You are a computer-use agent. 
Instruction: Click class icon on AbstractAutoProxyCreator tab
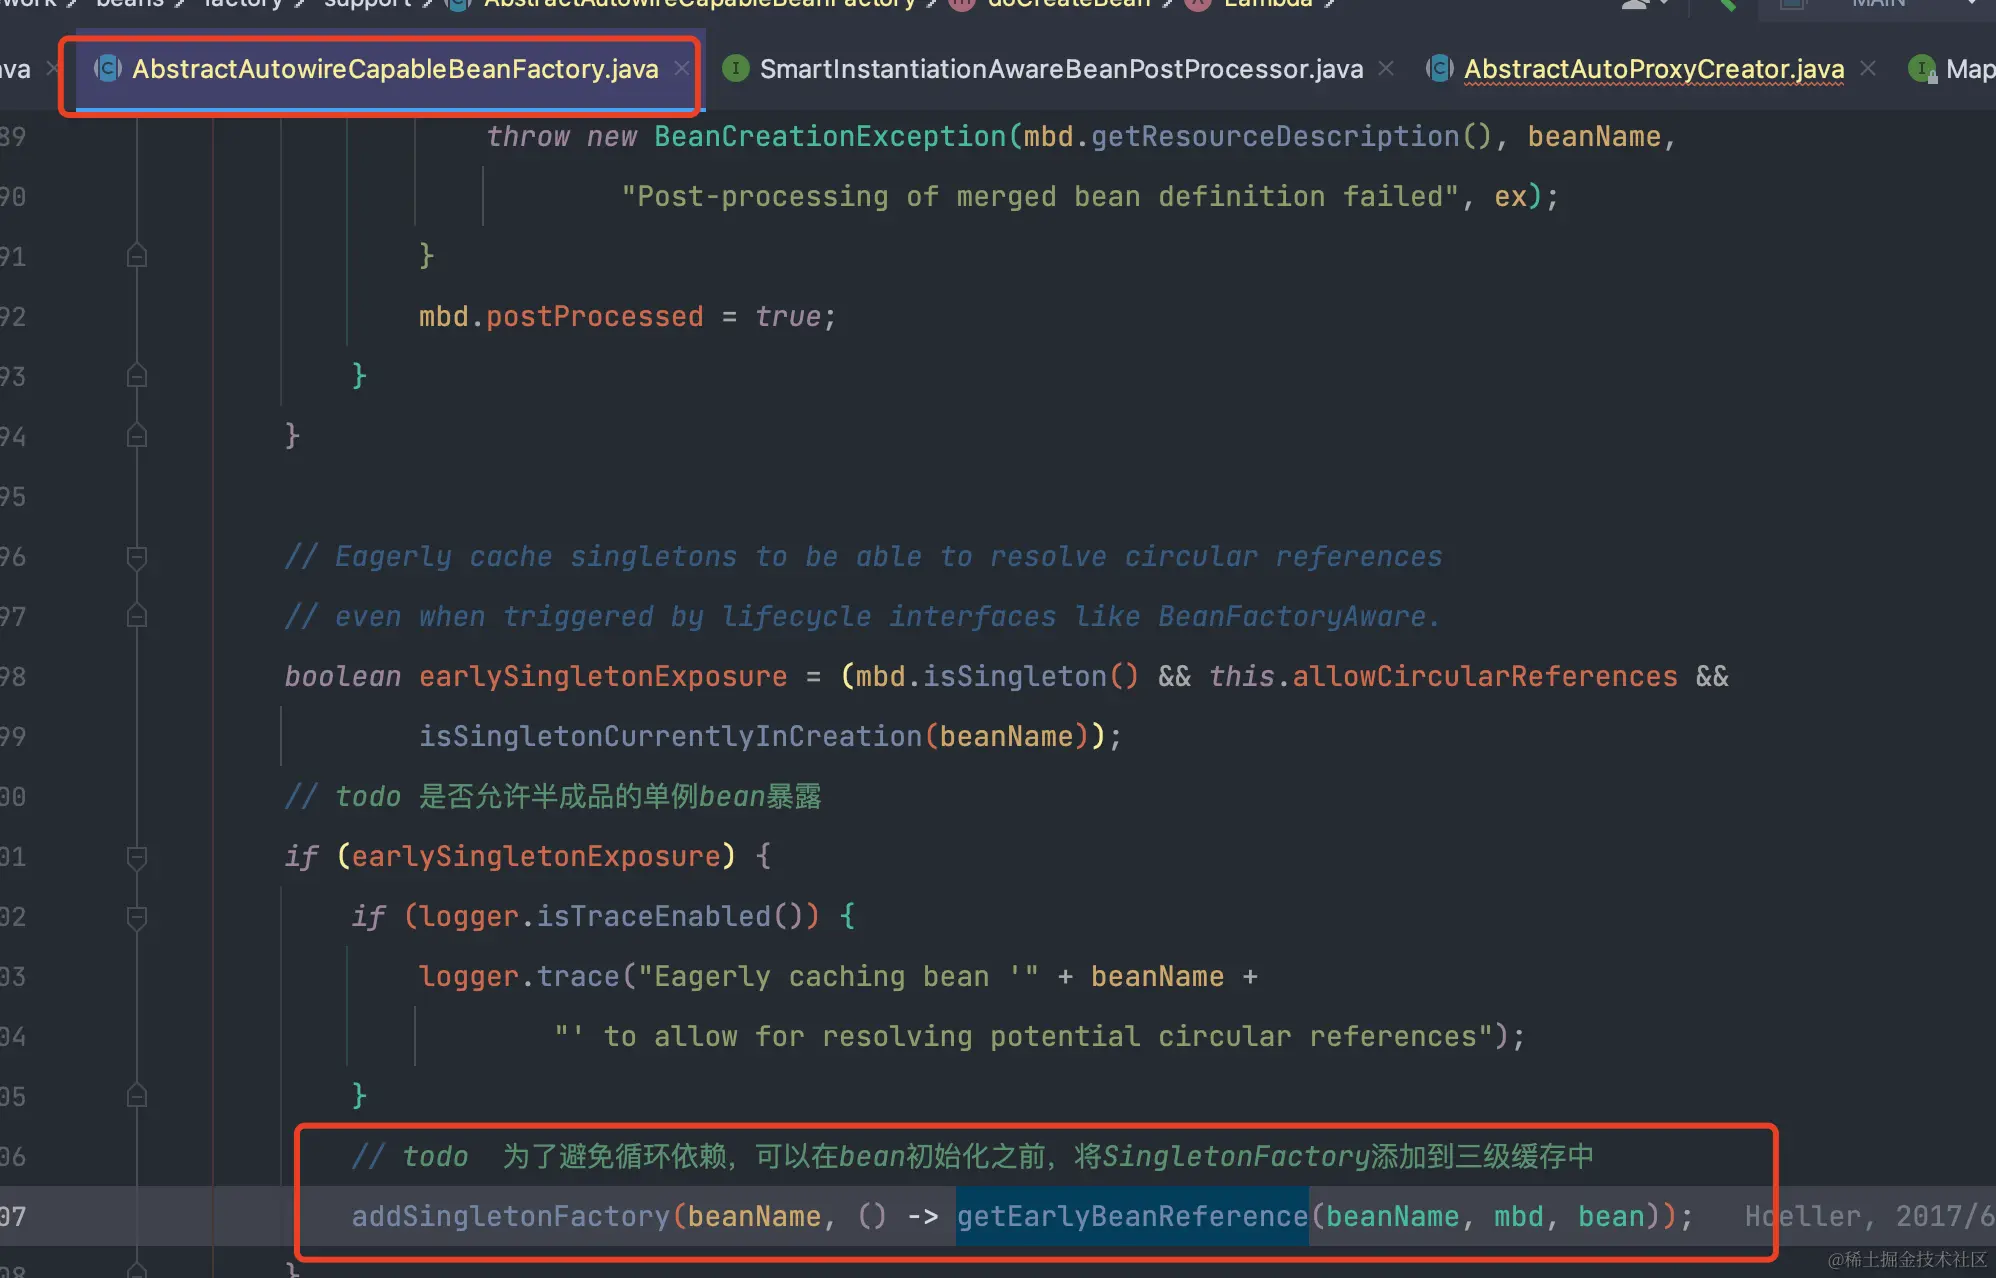(x=1440, y=69)
